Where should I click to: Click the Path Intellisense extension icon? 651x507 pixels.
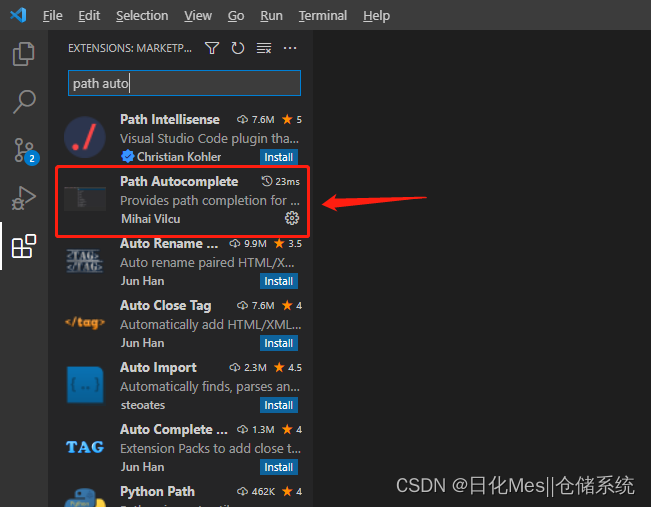85,137
